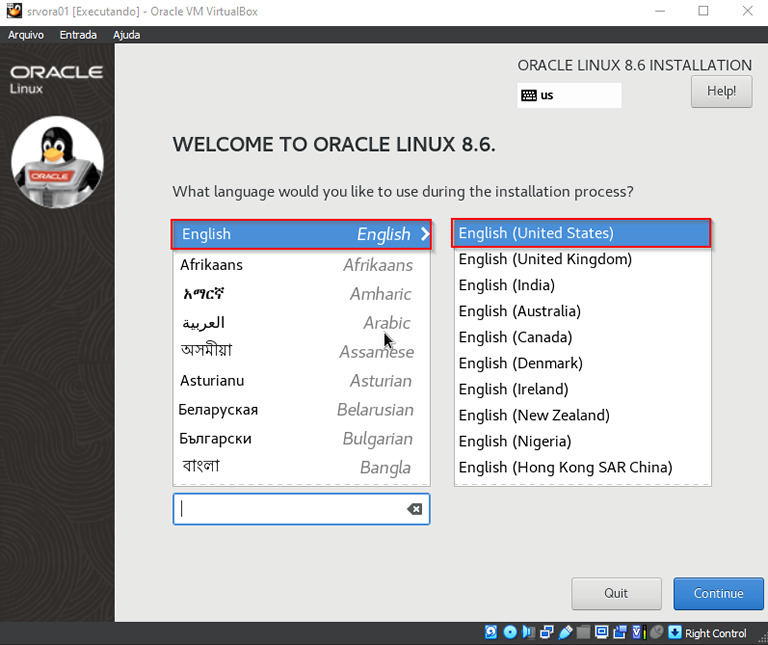Click the audio status icon in VirtualBox bar
768x645 pixels.
point(528,632)
